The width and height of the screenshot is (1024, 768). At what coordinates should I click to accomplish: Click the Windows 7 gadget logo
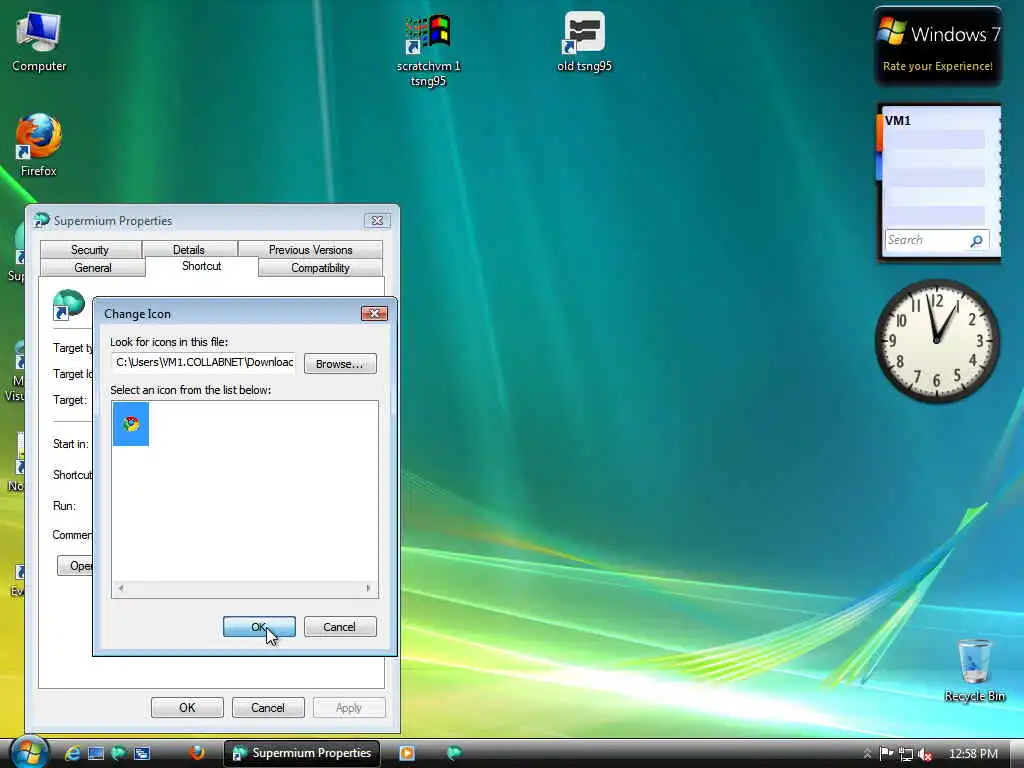[x=891, y=33]
